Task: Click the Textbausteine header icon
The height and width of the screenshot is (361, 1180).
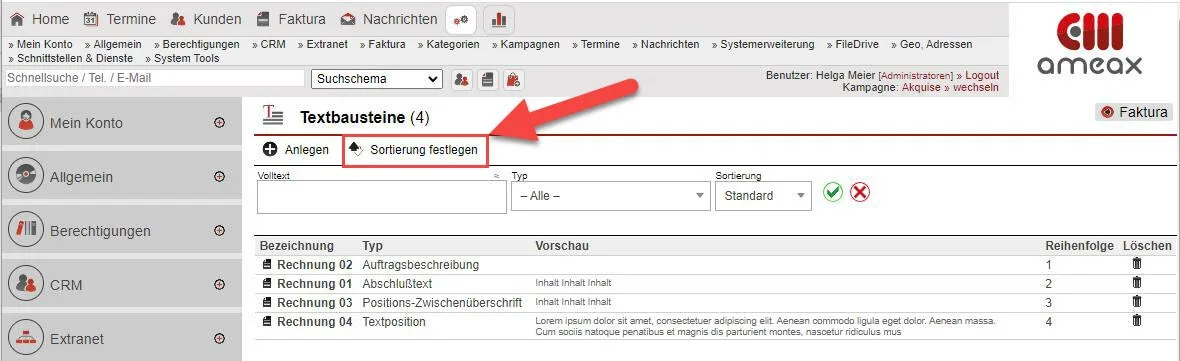Action: [273, 115]
